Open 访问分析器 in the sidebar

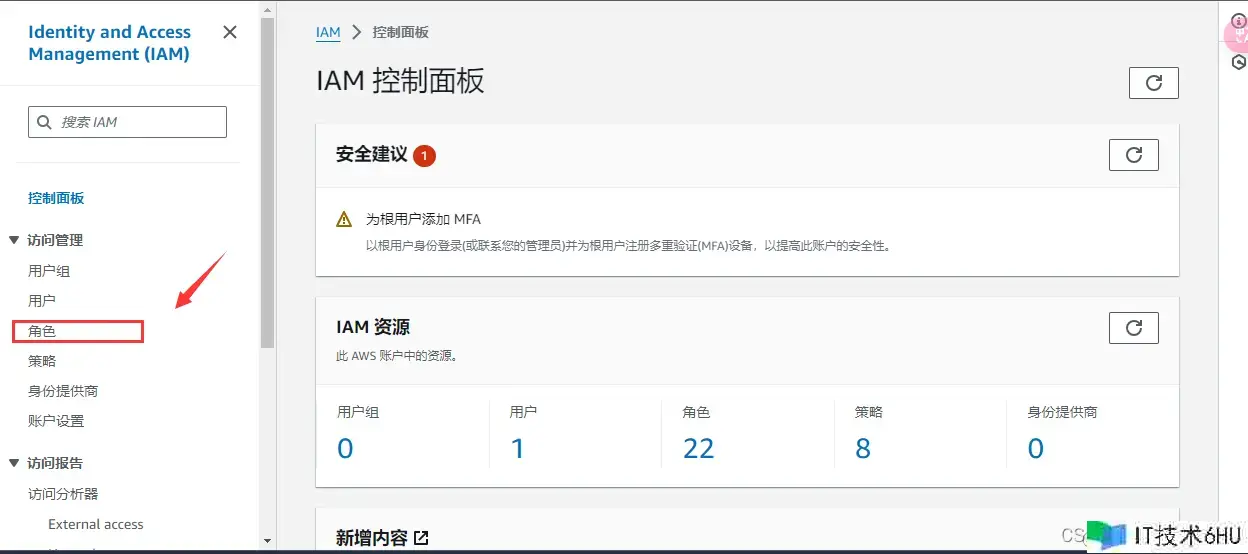(x=63, y=494)
